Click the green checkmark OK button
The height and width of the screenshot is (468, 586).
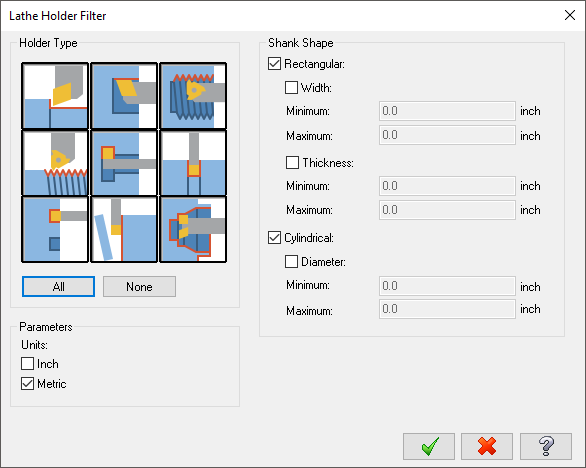429,446
